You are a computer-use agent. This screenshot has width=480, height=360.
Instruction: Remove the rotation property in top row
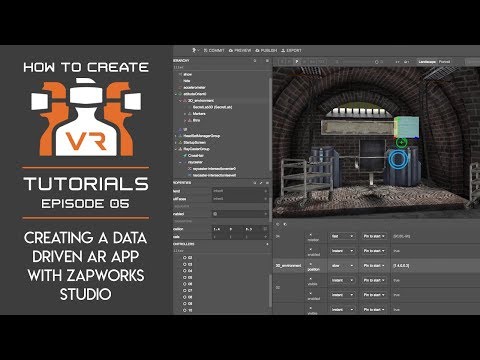coord(311,234)
